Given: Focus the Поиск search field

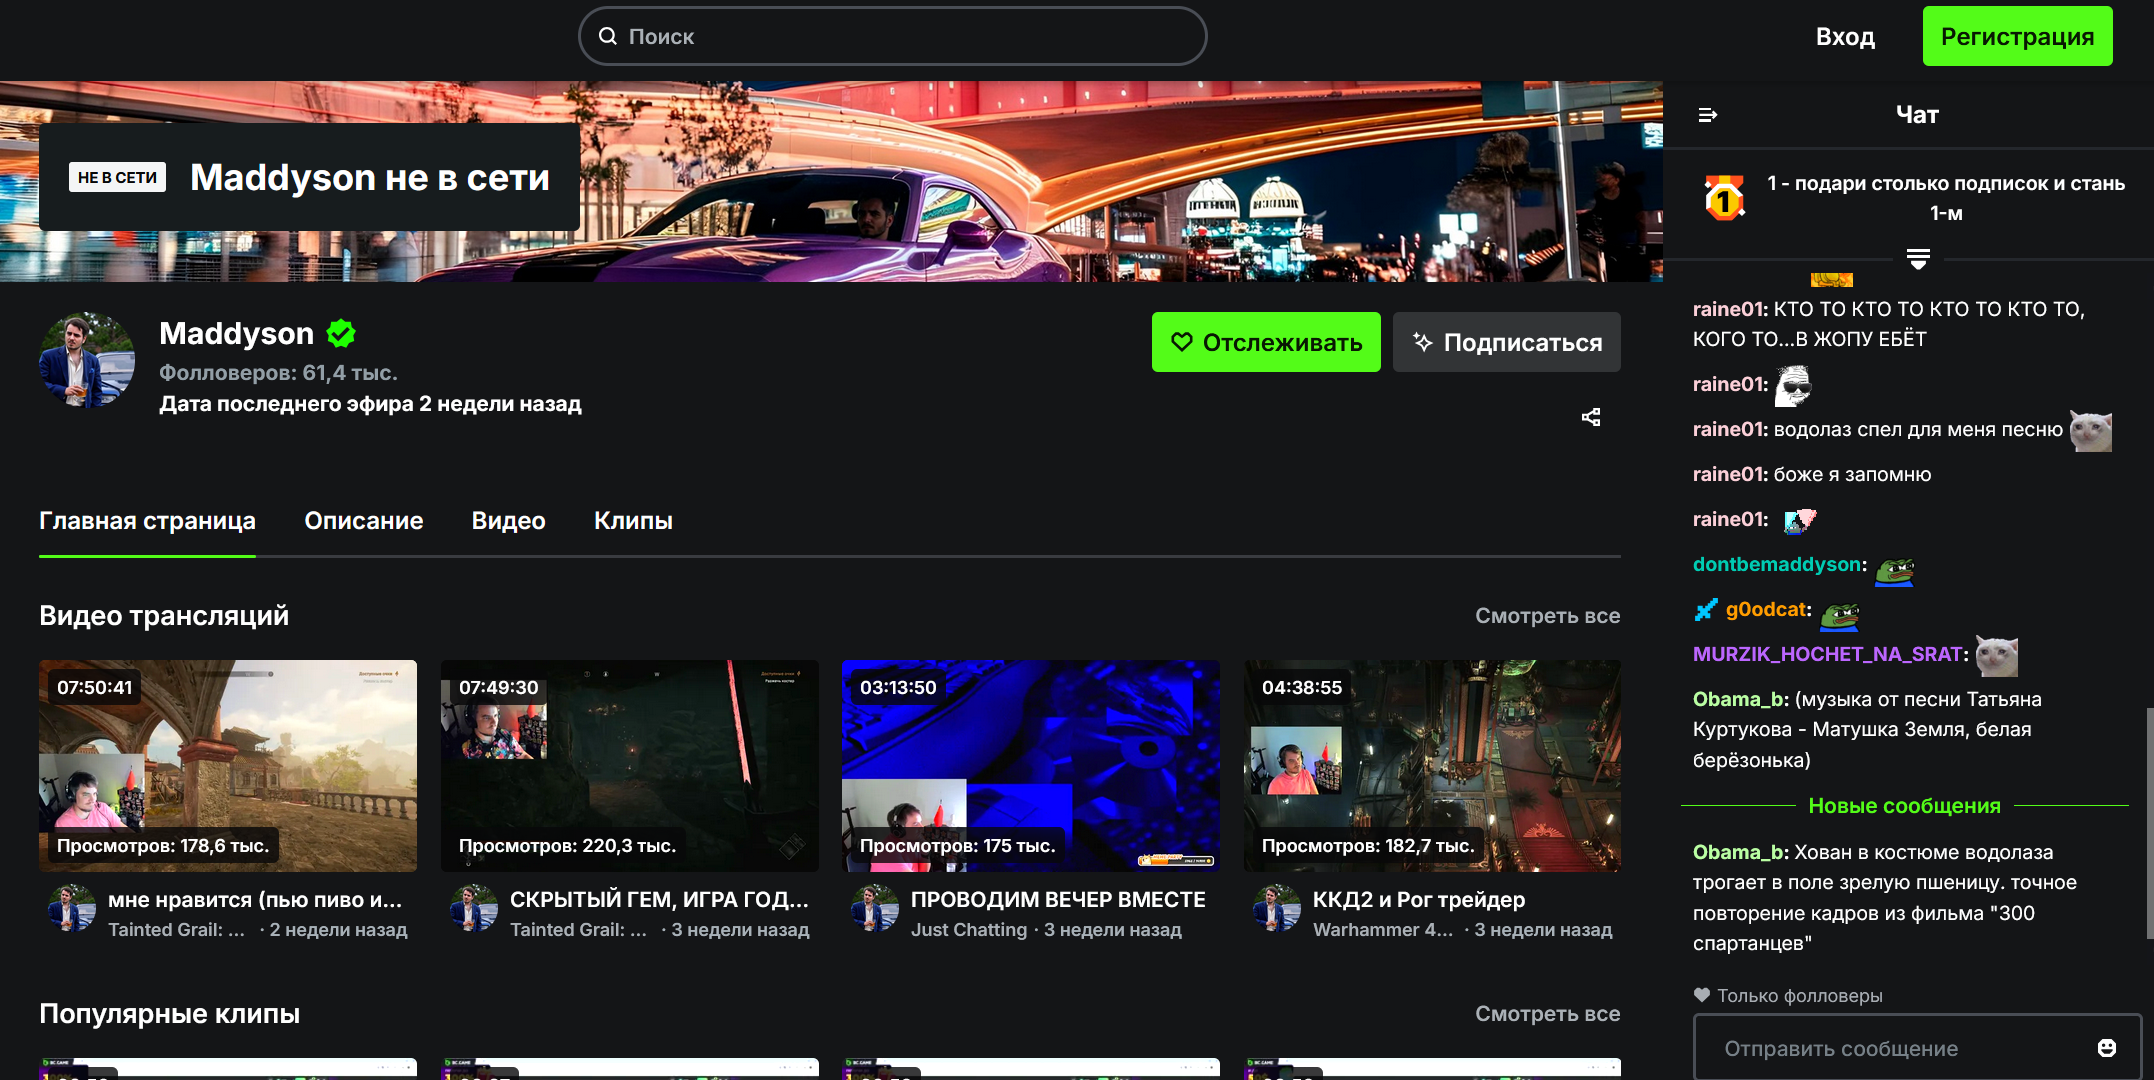Looking at the screenshot, I should (892, 36).
